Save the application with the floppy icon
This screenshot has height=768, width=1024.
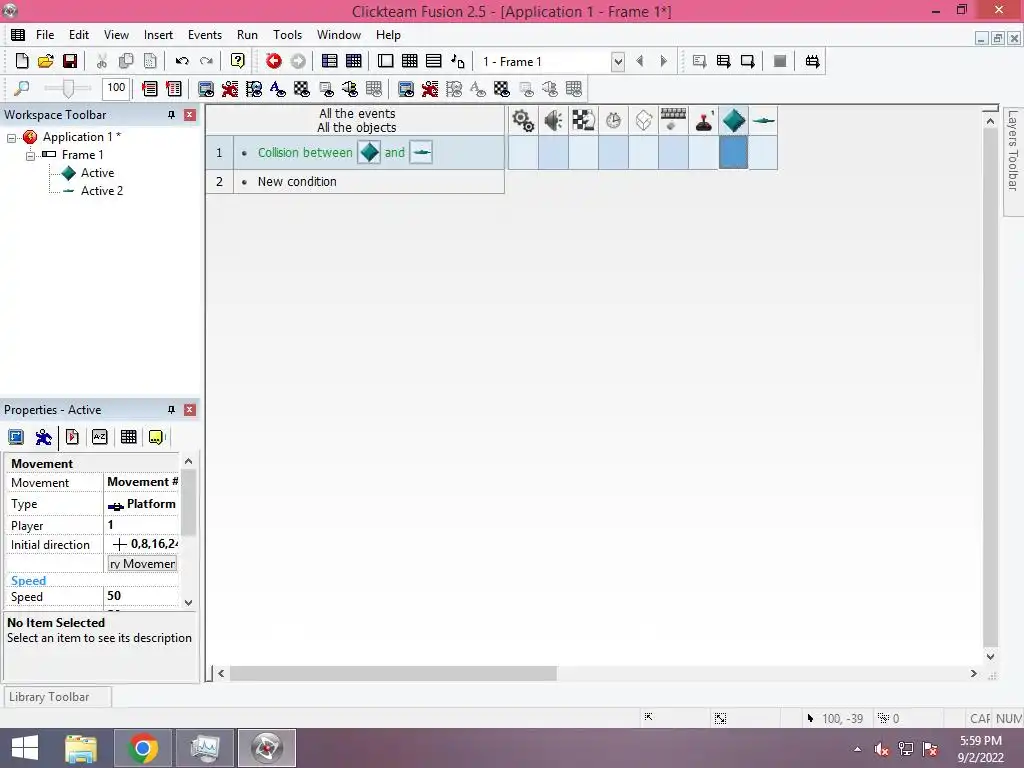[x=70, y=61]
